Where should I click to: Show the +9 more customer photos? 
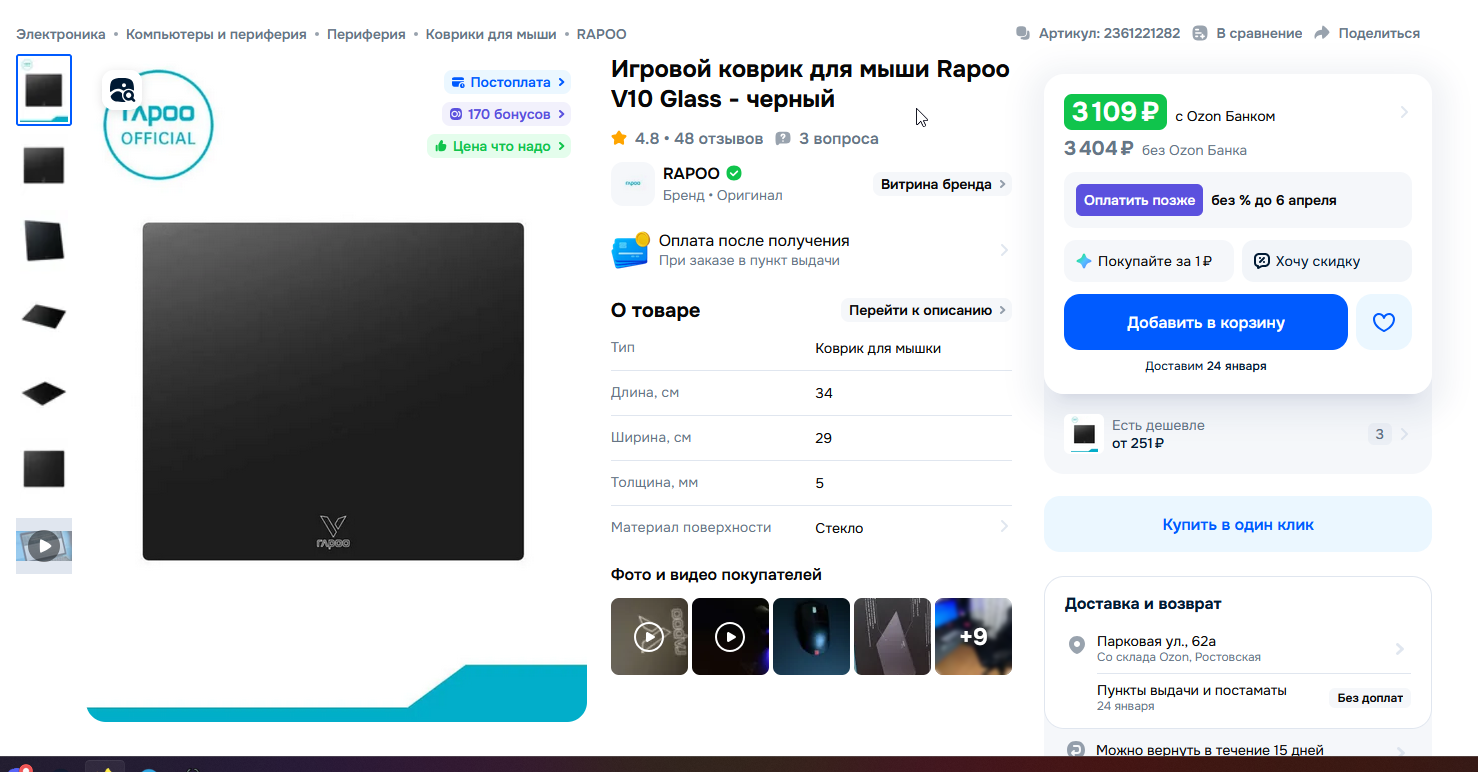973,636
